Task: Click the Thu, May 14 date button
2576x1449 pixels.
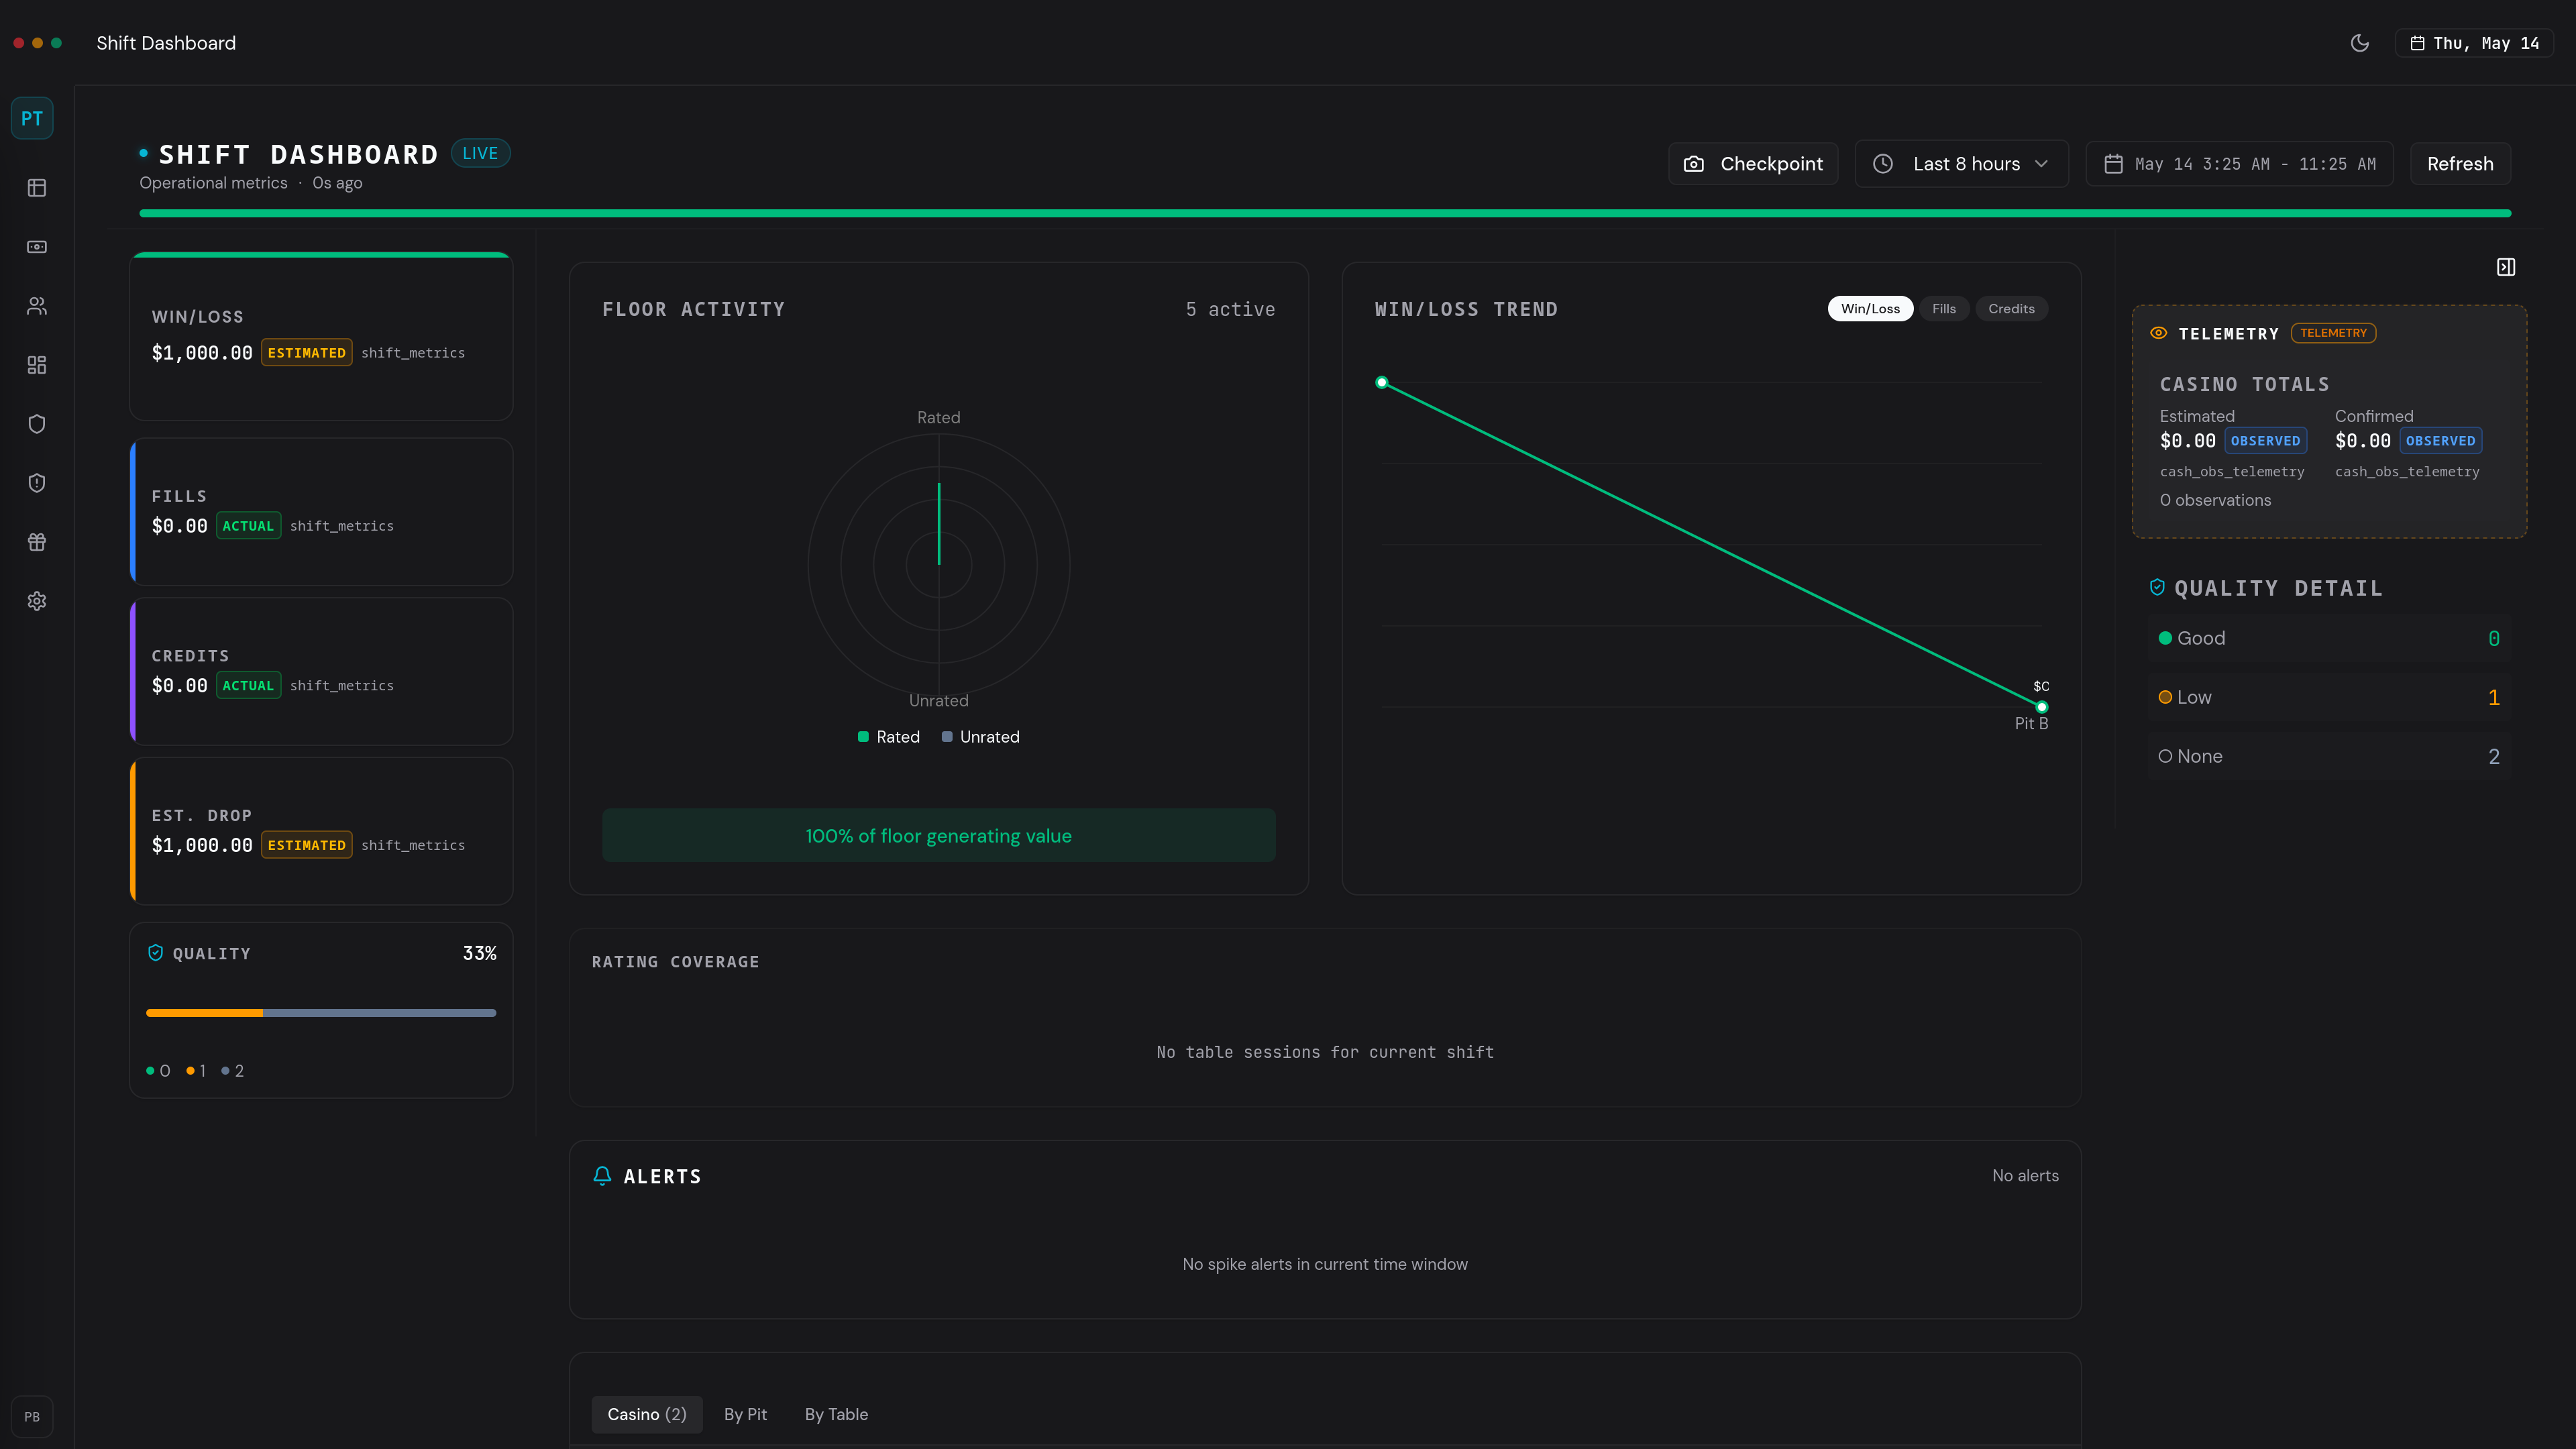Action: (x=2474, y=43)
